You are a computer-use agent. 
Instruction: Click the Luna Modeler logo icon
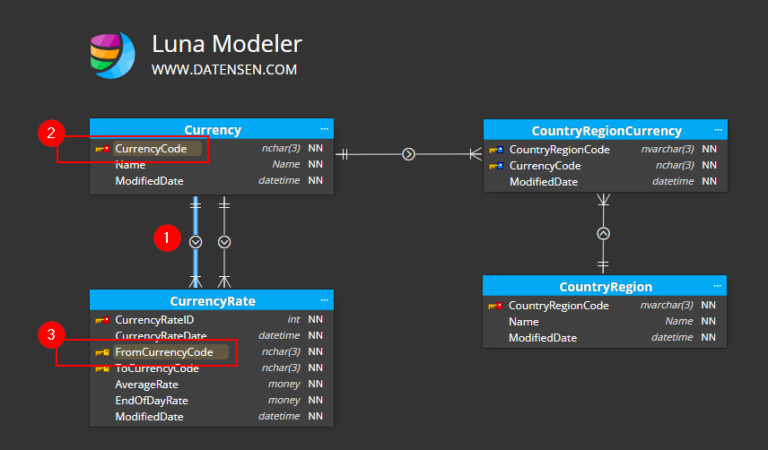[x=113, y=55]
